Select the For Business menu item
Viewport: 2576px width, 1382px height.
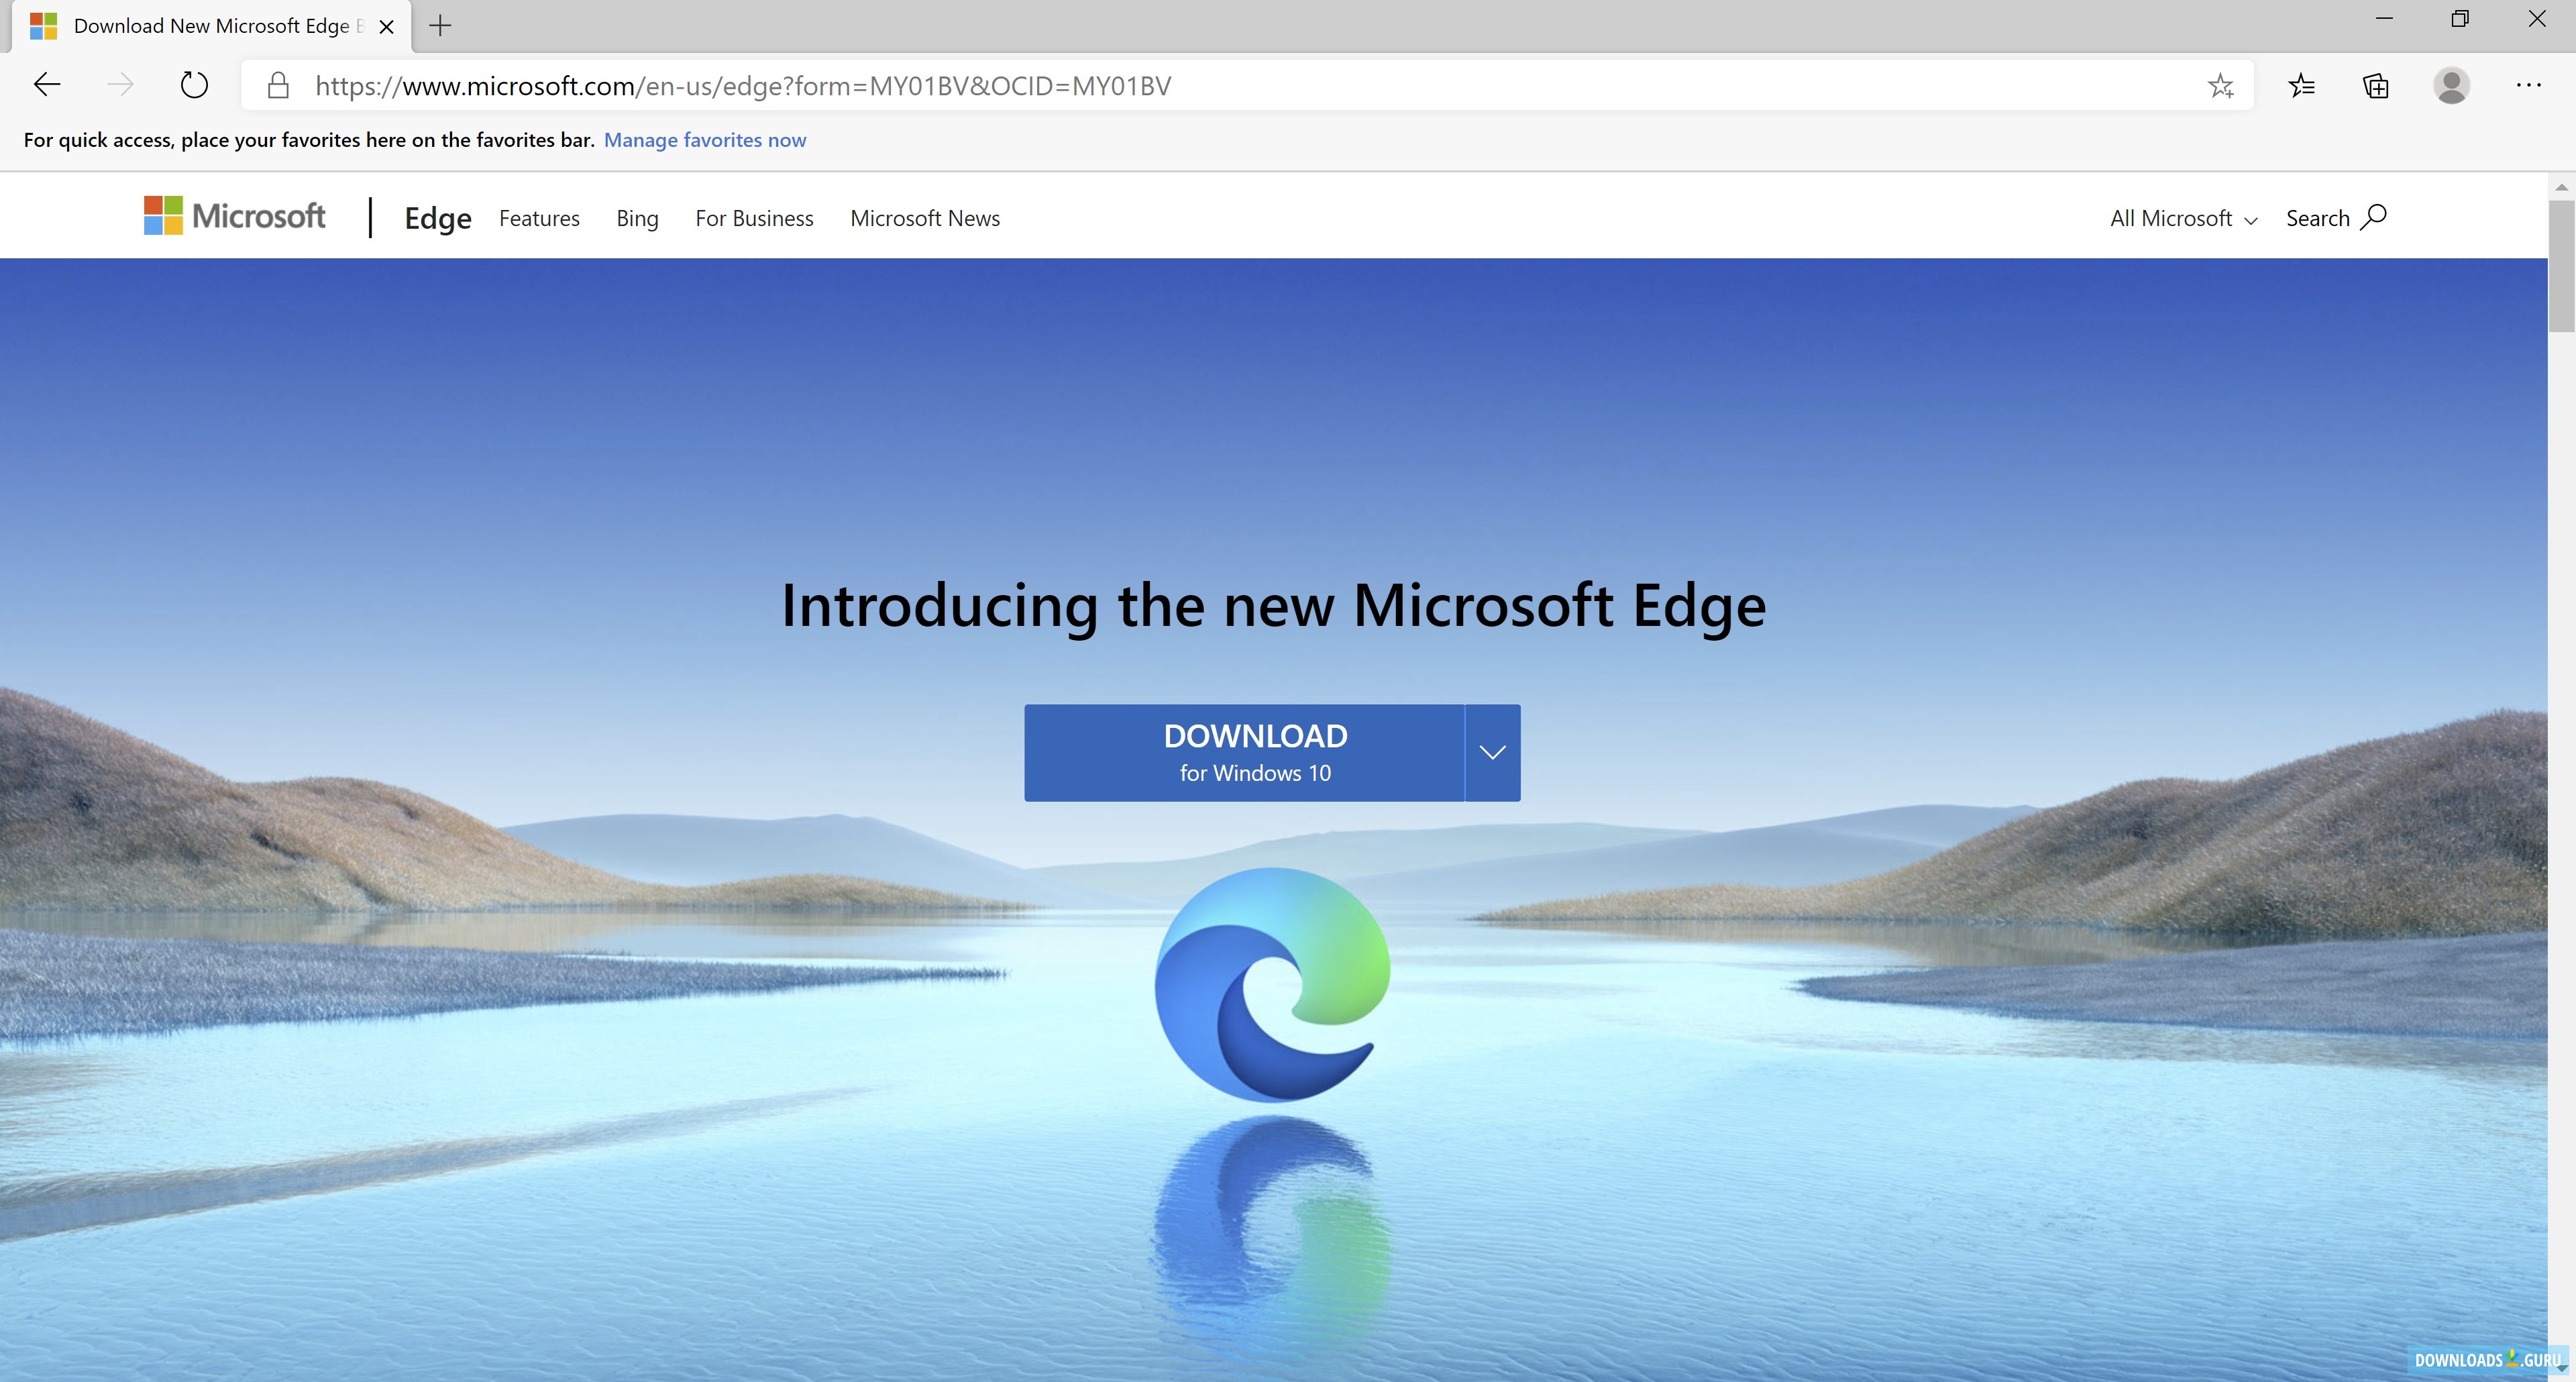(753, 218)
